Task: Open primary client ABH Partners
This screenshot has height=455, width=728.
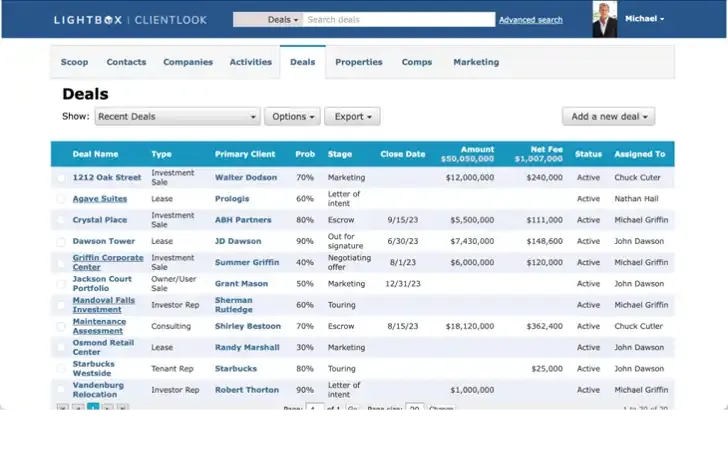Action: 243,220
